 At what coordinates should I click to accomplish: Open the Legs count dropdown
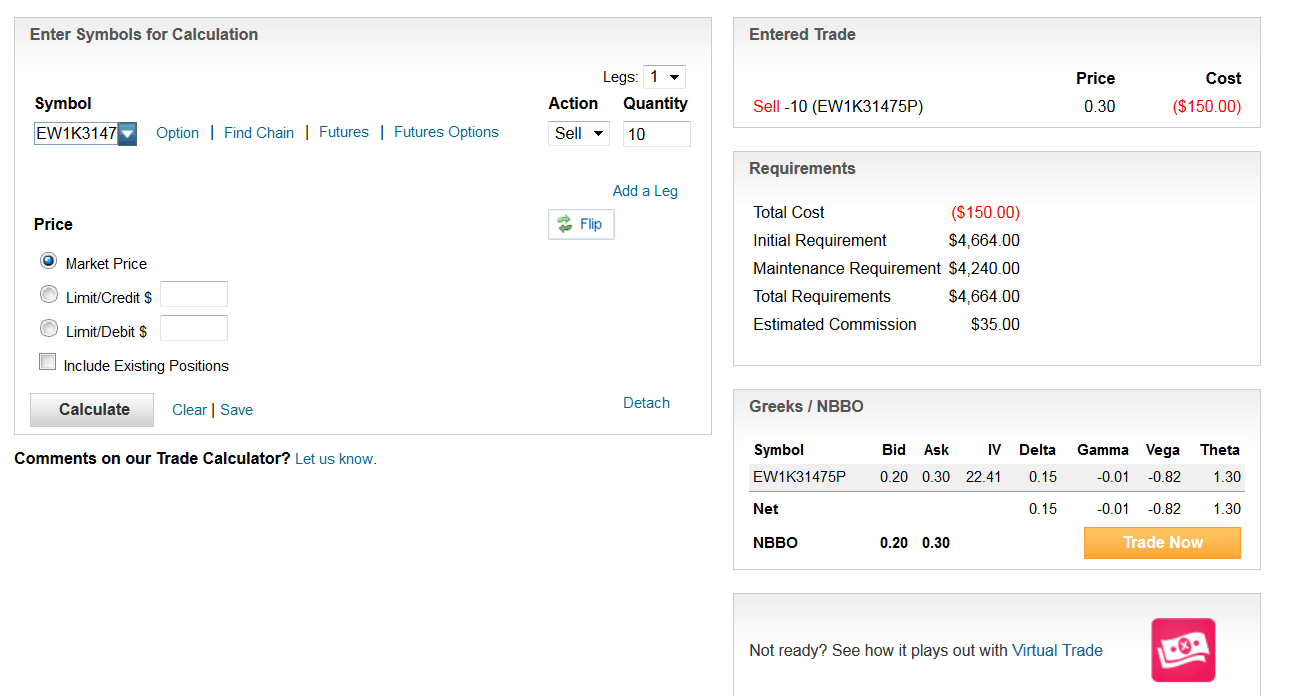[664, 77]
